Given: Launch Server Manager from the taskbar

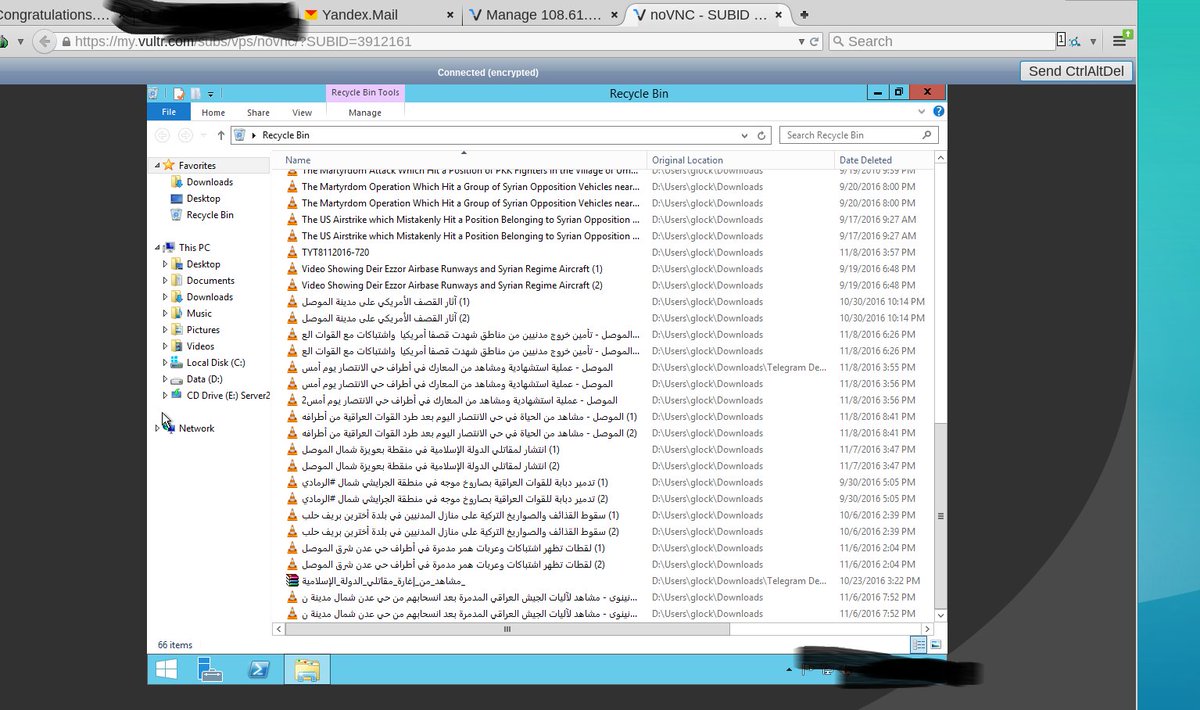Looking at the screenshot, I should click(x=210, y=669).
